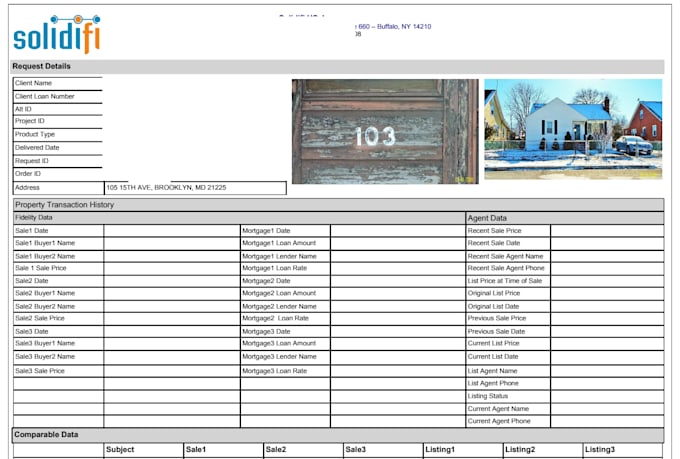Select the 'Address' label
Image resolution: width=680 pixels, height=459 pixels.
tap(27, 187)
